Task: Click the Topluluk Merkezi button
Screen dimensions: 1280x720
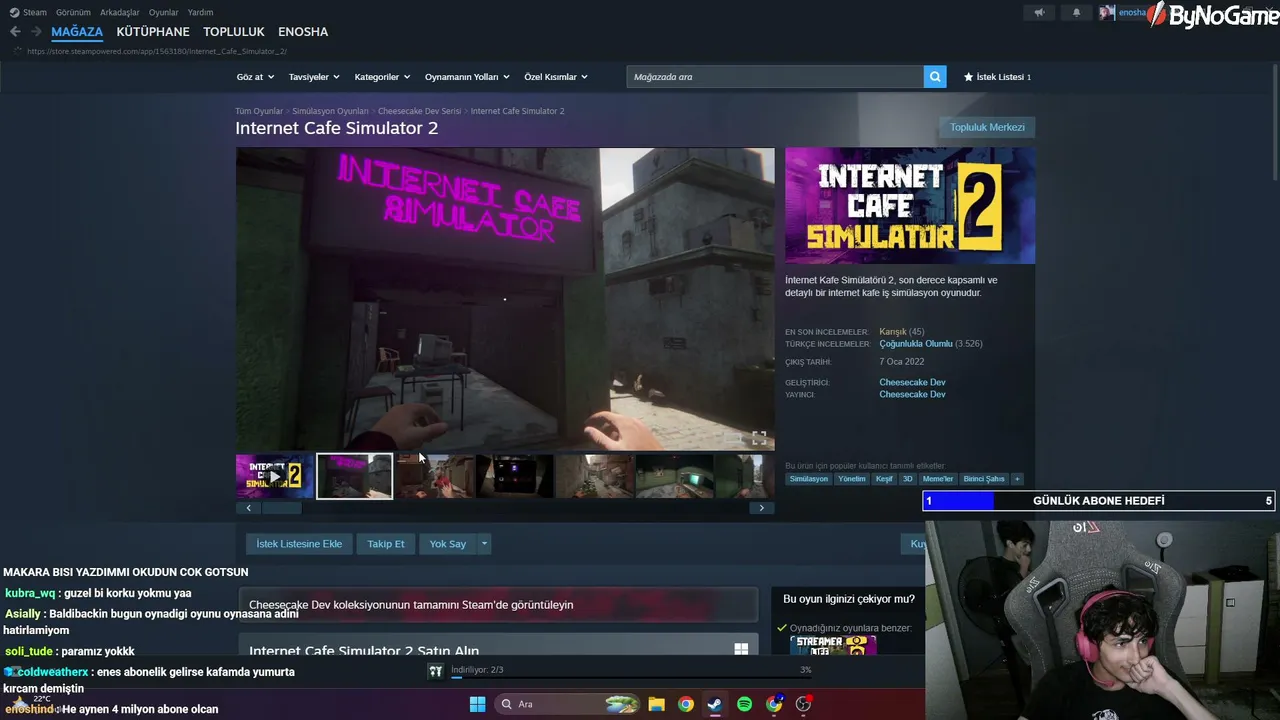Action: (987, 127)
